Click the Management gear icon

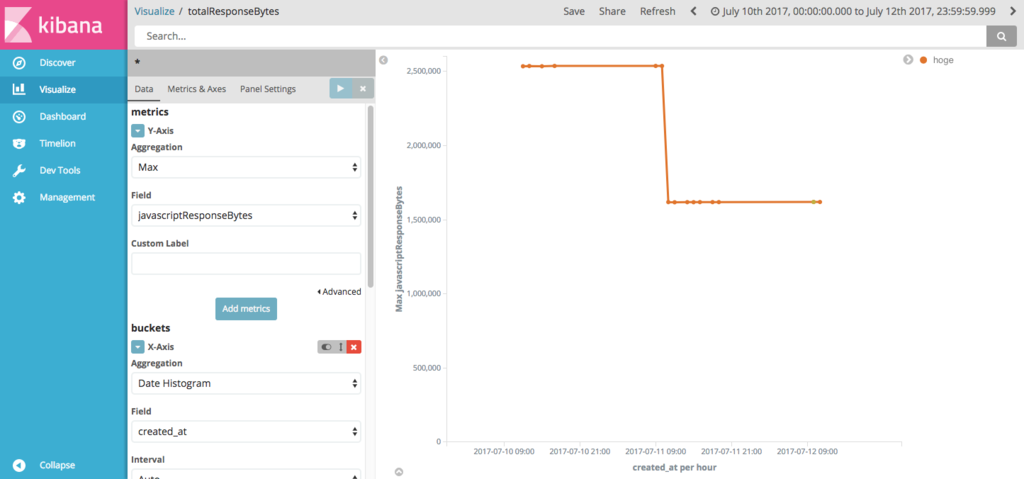(x=20, y=197)
